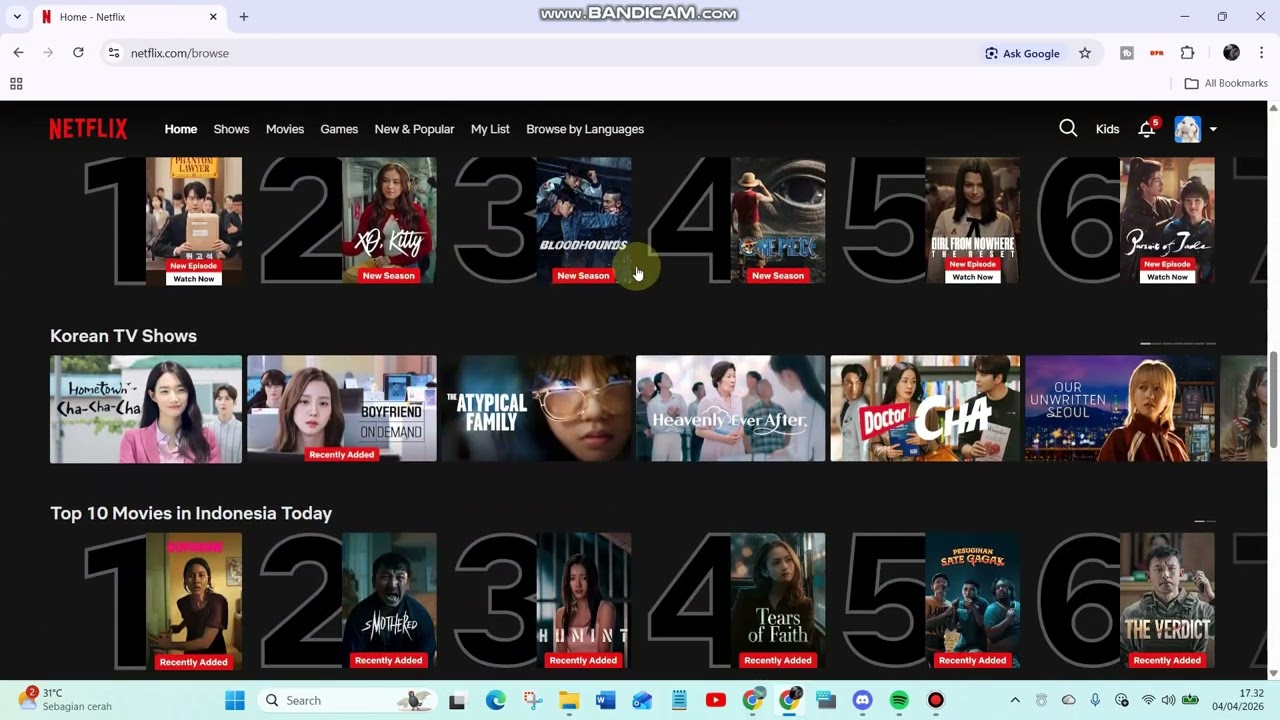Open Heavenly Ever After thumbnail

click(731, 409)
